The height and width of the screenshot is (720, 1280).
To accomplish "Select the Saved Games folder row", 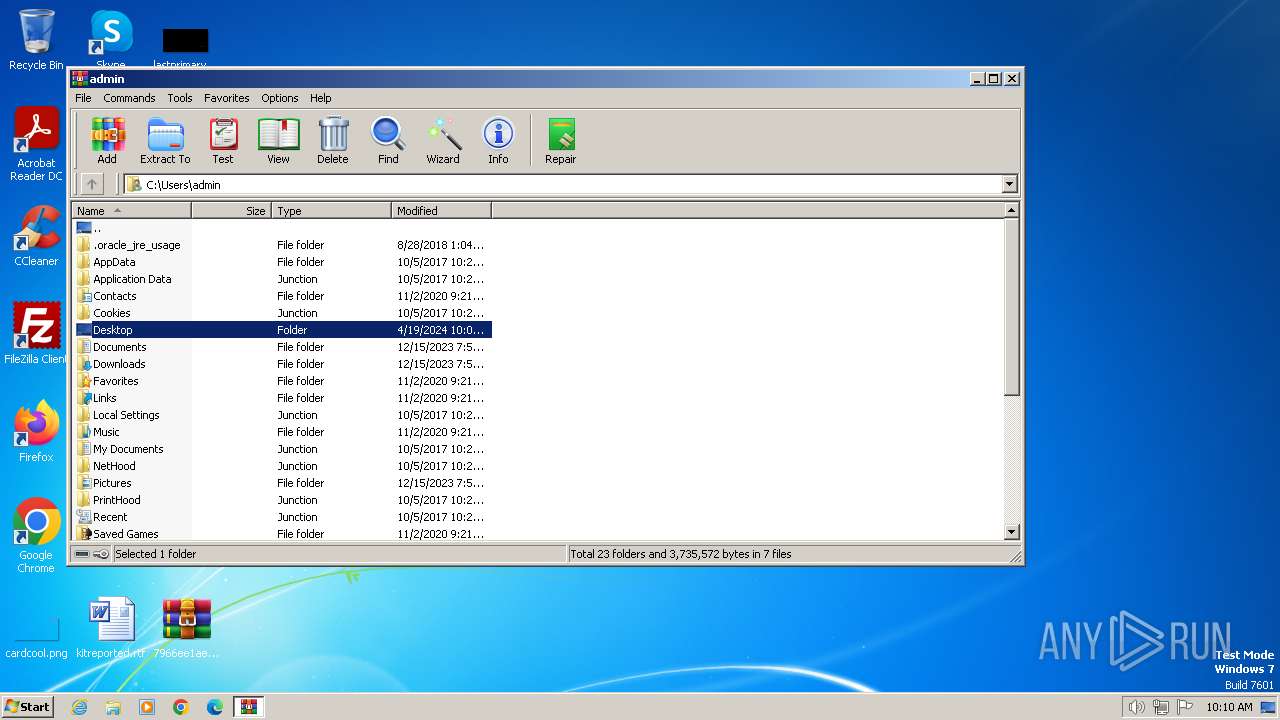I will tap(283, 534).
